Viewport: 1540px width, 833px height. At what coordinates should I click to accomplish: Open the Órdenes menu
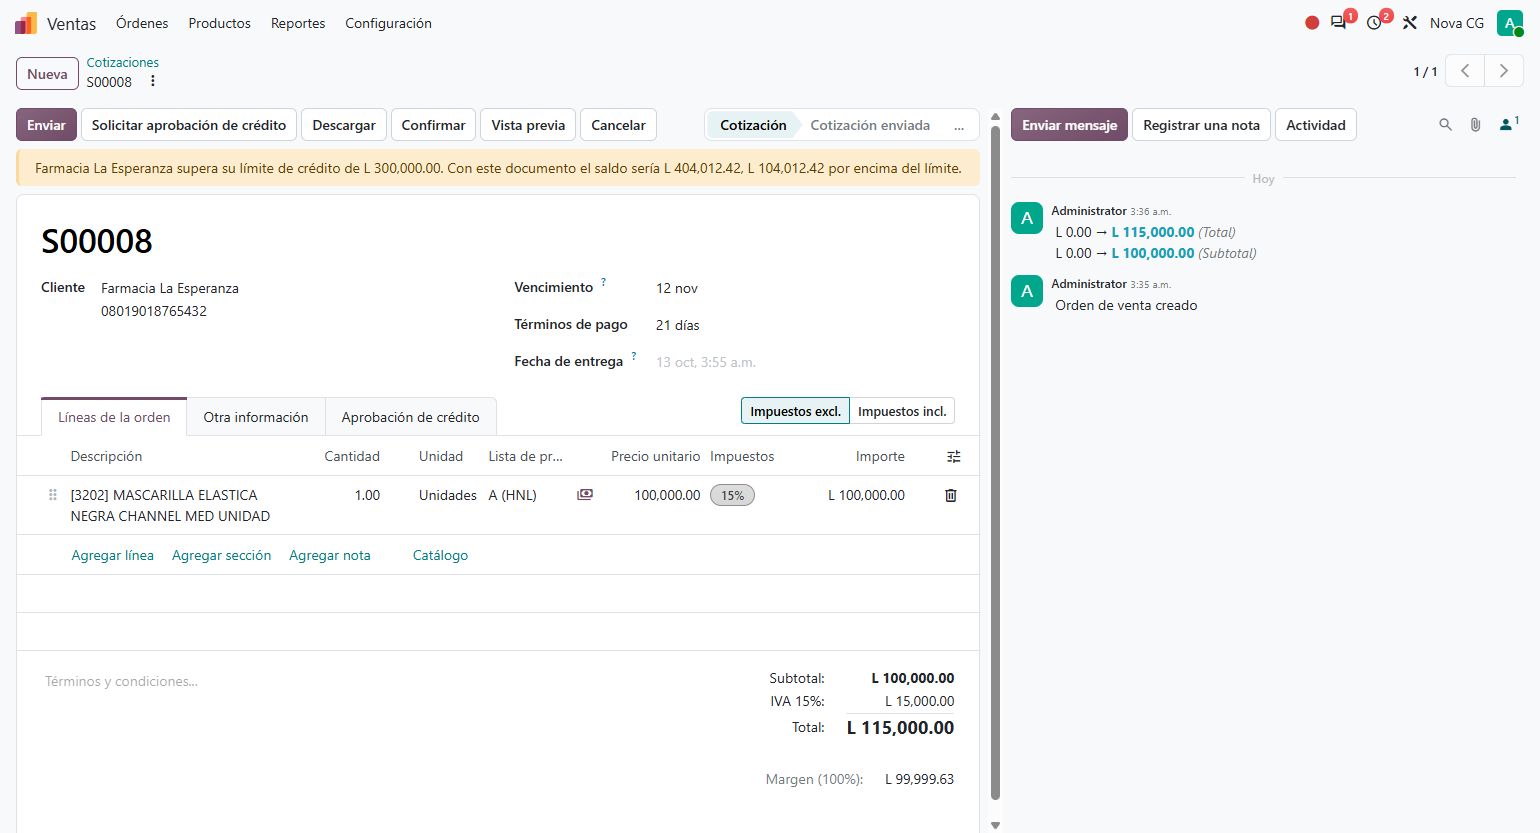click(142, 23)
